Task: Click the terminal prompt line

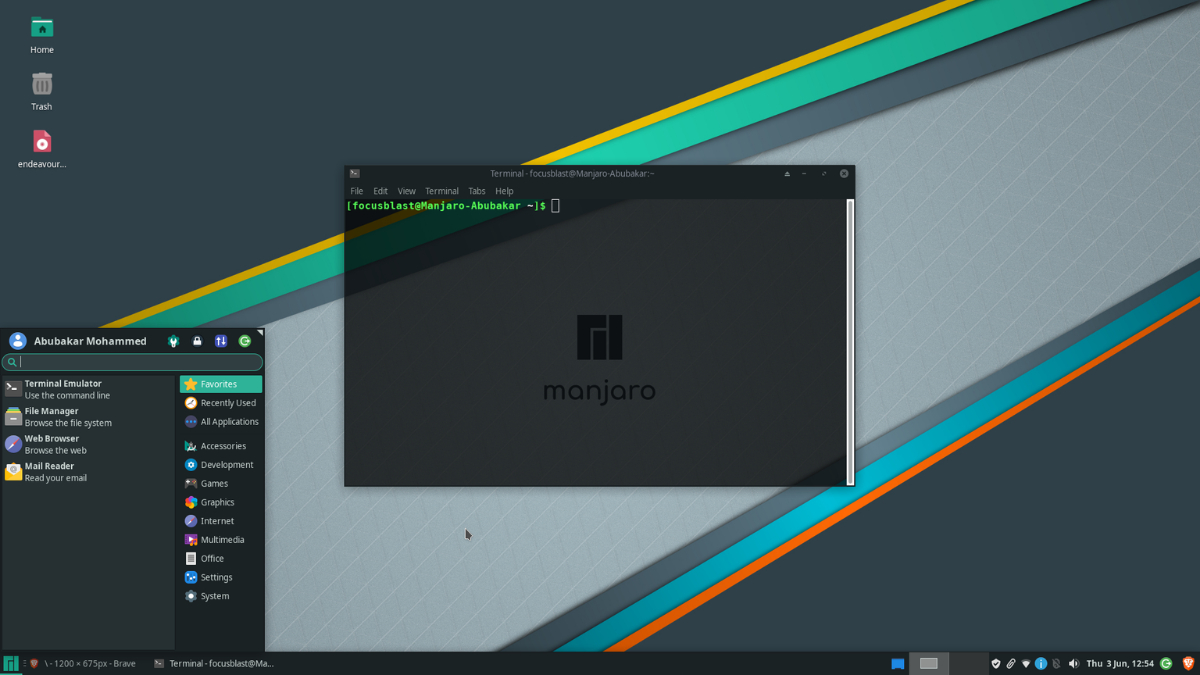Action: tap(453, 206)
